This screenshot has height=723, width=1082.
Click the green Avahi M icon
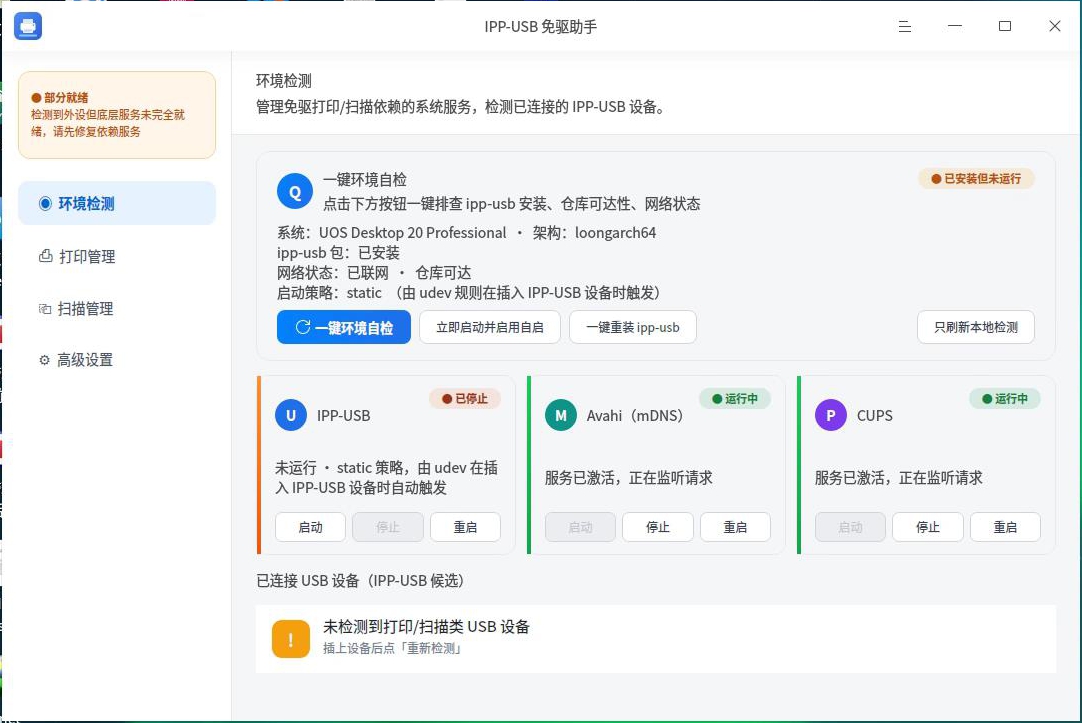pos(561,415)
